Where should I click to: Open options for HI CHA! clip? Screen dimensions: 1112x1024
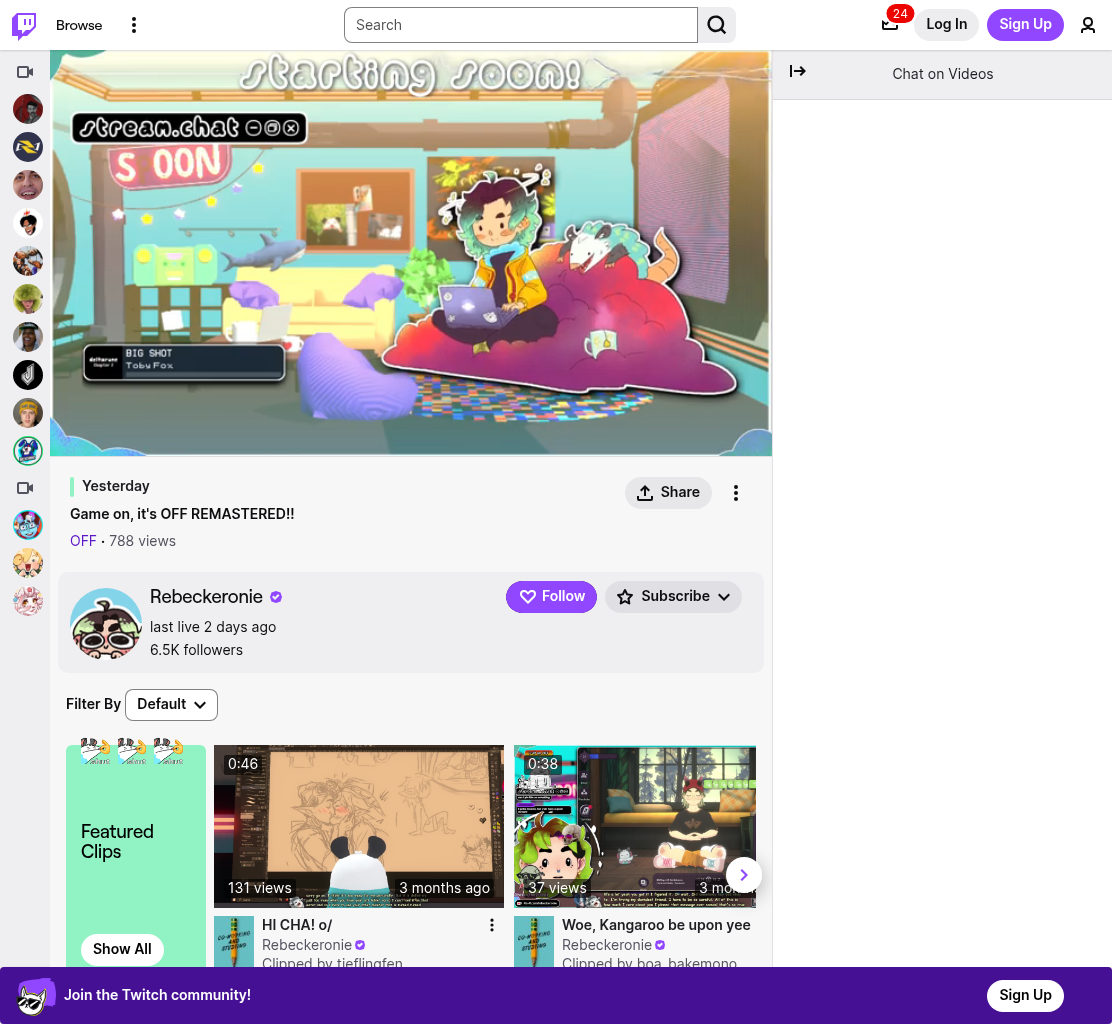pyautogui.click(x=491, y=925)
